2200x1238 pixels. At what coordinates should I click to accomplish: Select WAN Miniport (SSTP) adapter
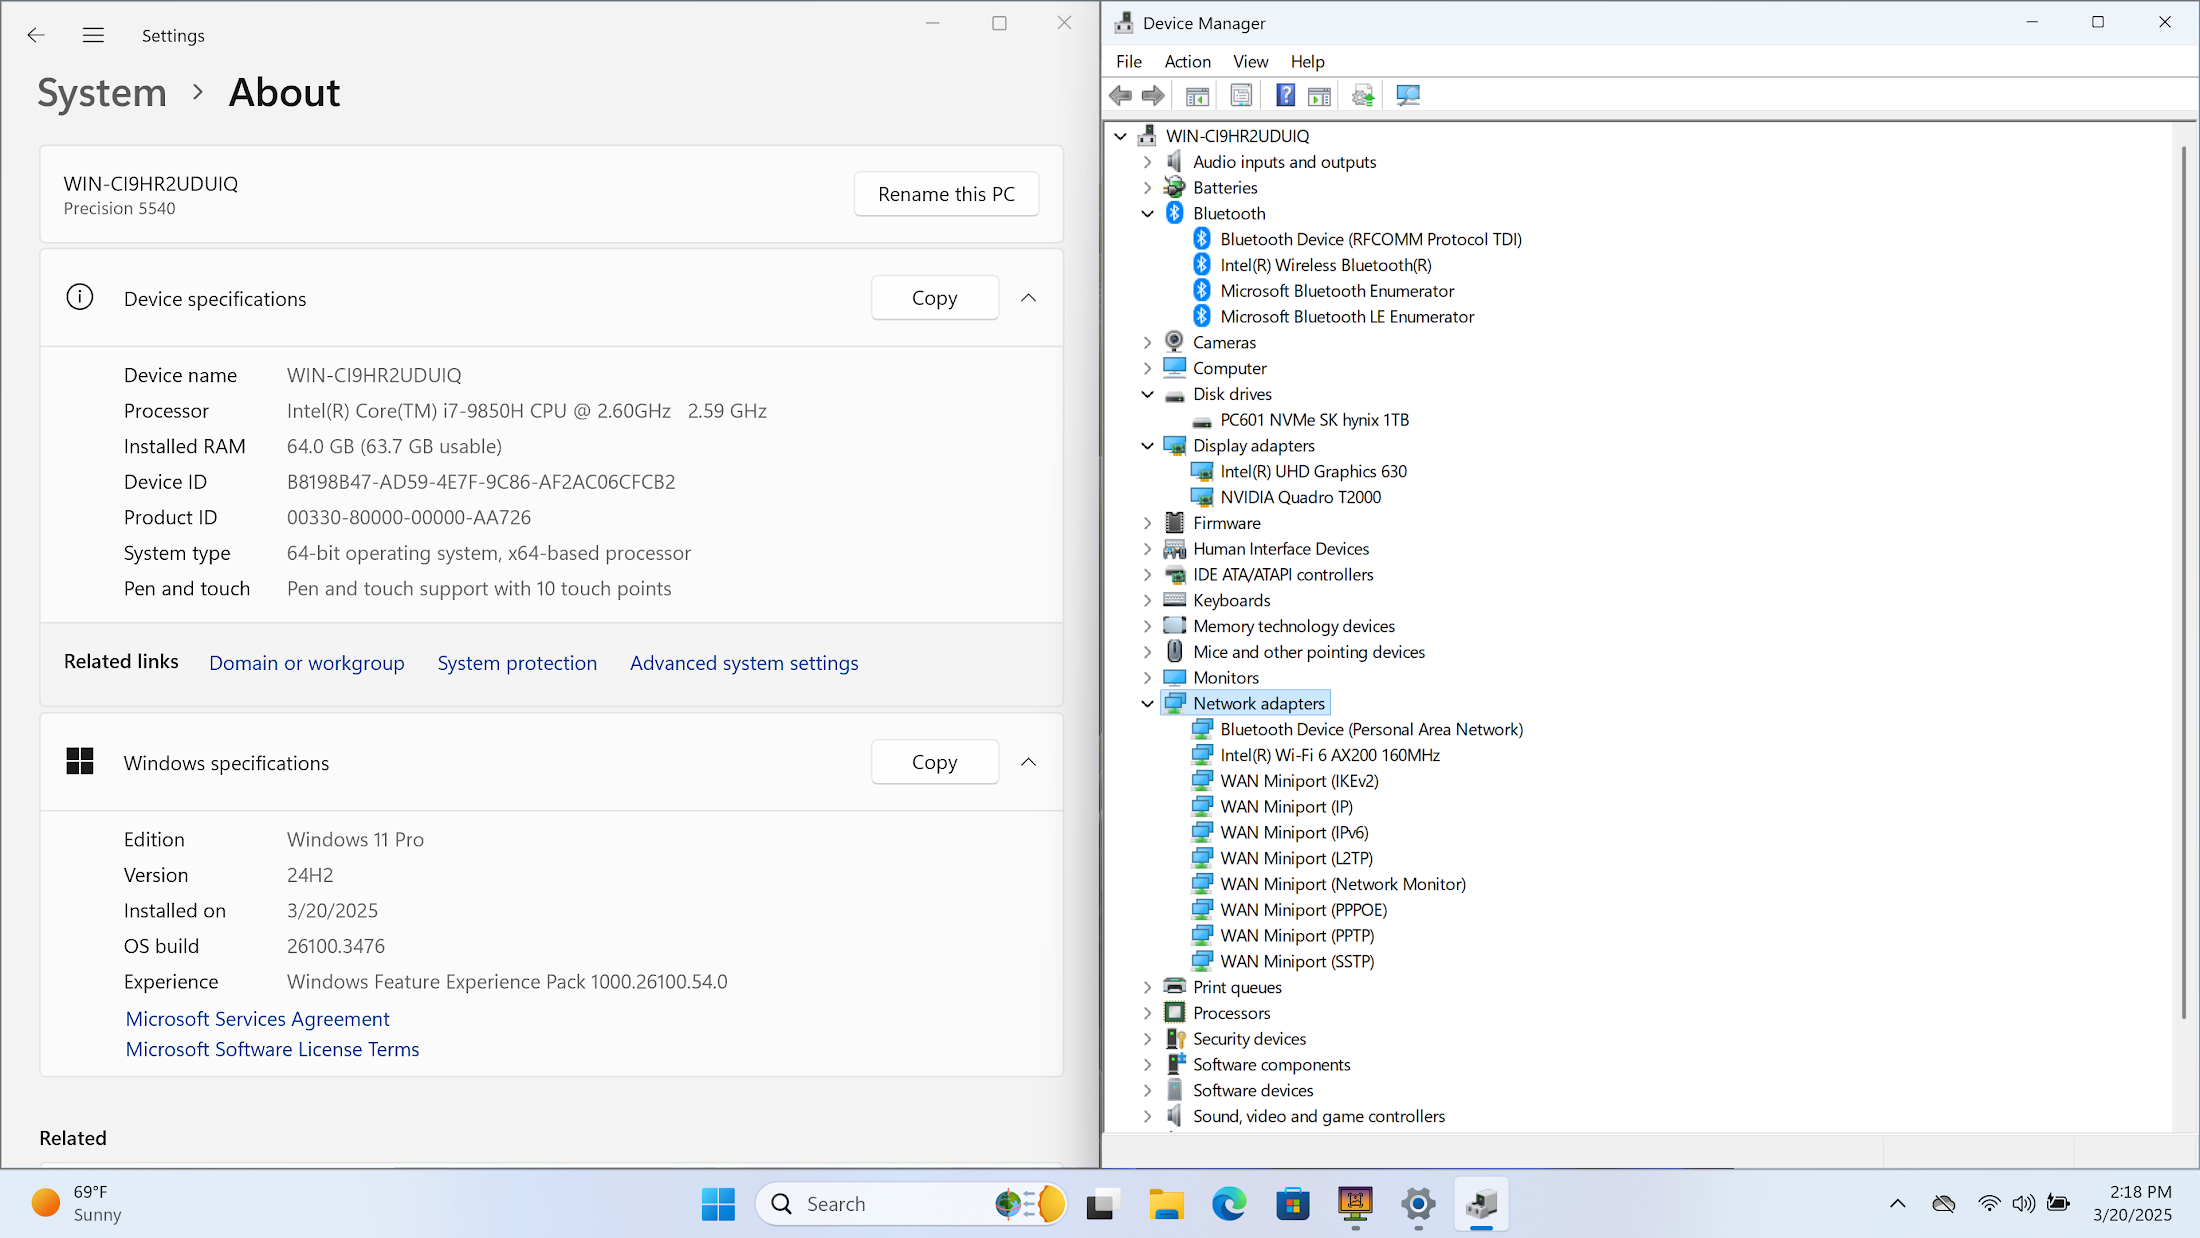coord(1297,961)
